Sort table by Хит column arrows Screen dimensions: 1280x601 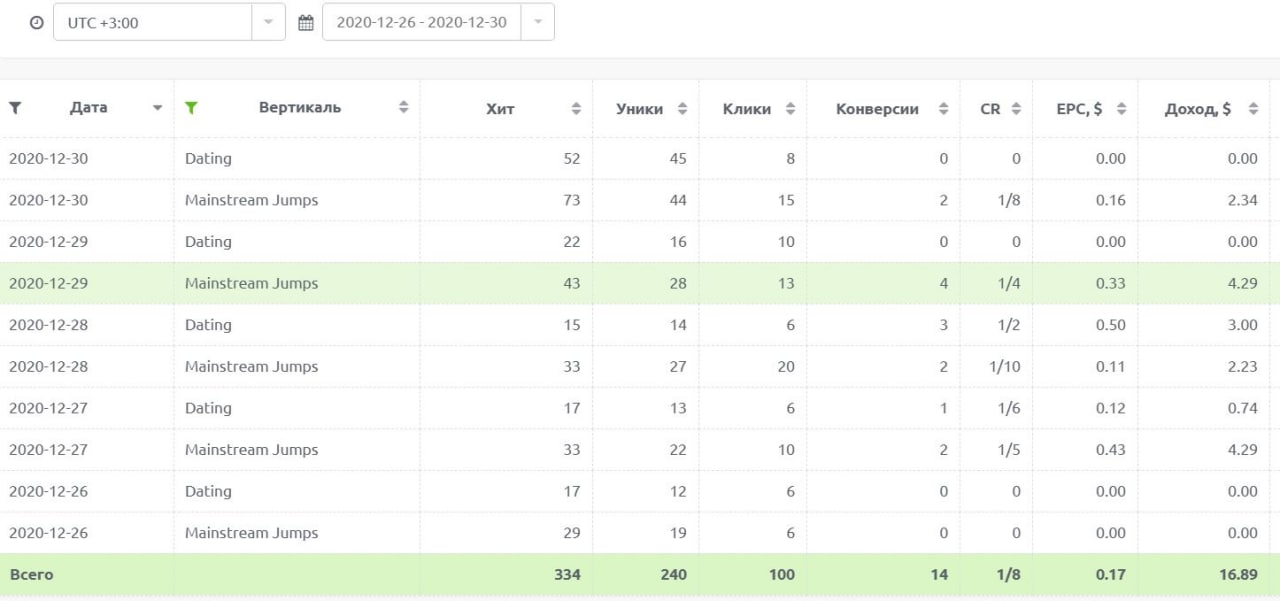[x=576, y=109]
